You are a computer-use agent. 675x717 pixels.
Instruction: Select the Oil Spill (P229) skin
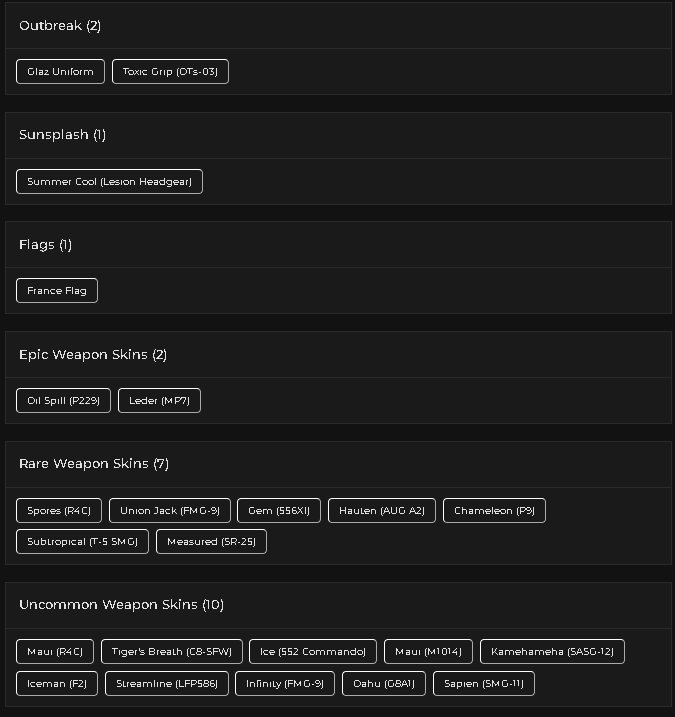click(63, 401)
